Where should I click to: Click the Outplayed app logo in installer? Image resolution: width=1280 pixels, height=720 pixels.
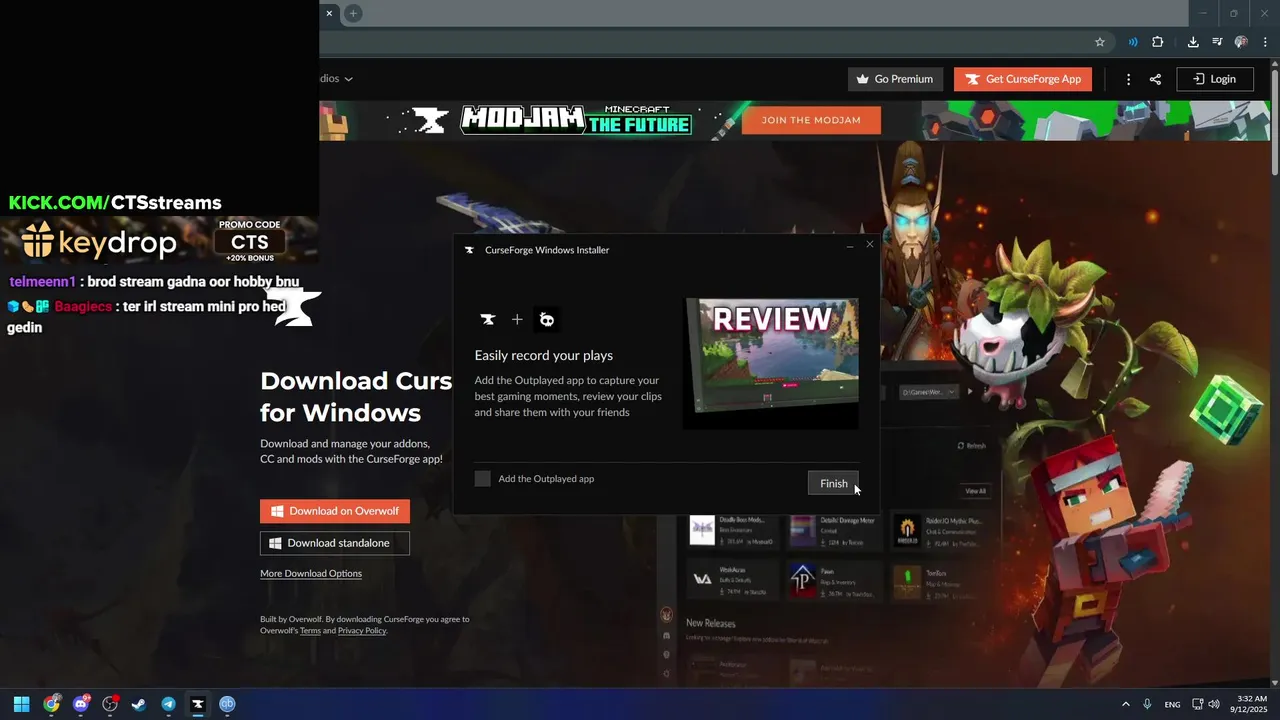[x=546, y=319]
